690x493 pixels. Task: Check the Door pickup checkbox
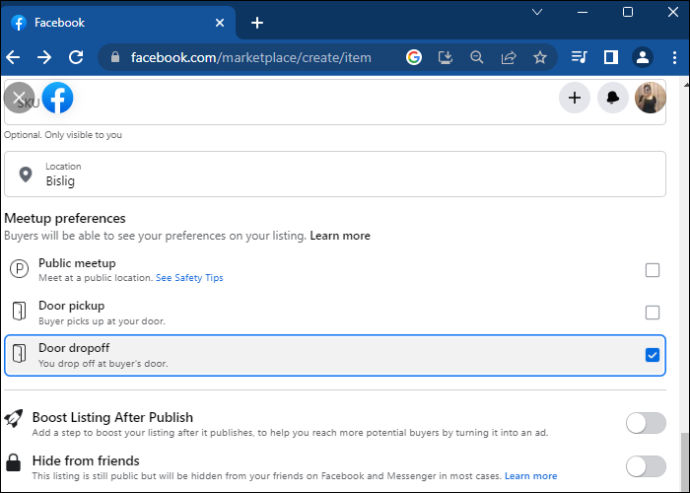[x=652, y=313]
